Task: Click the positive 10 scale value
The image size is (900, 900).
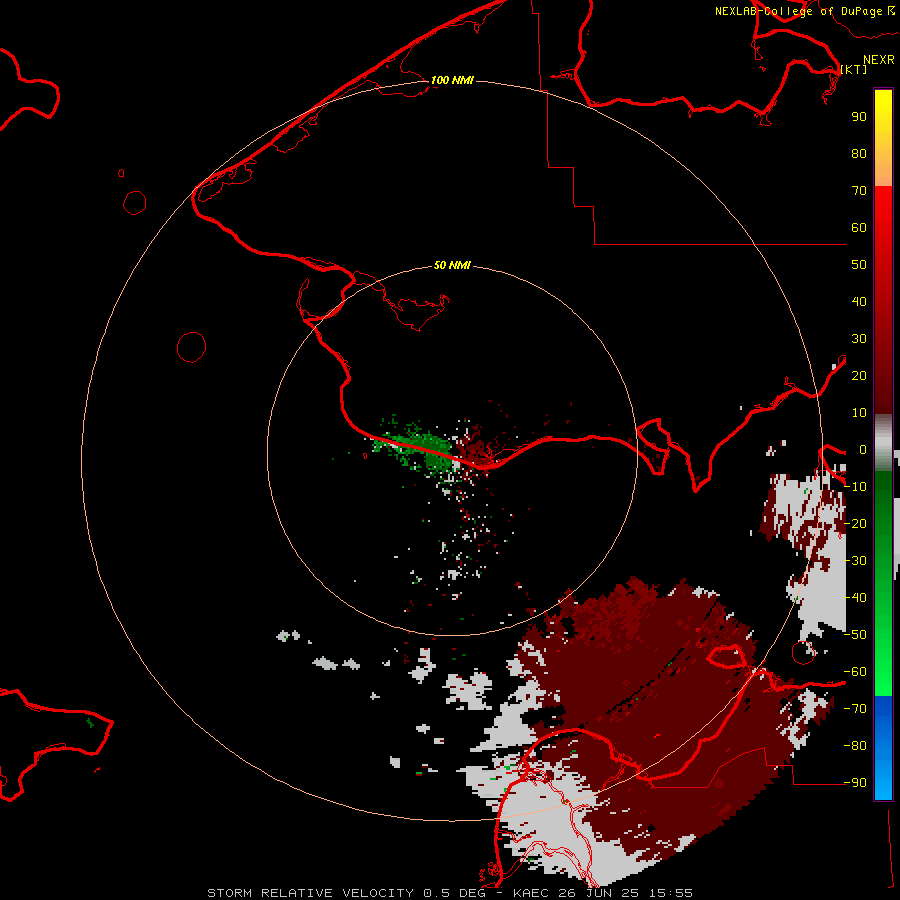Action: (859, 413)
